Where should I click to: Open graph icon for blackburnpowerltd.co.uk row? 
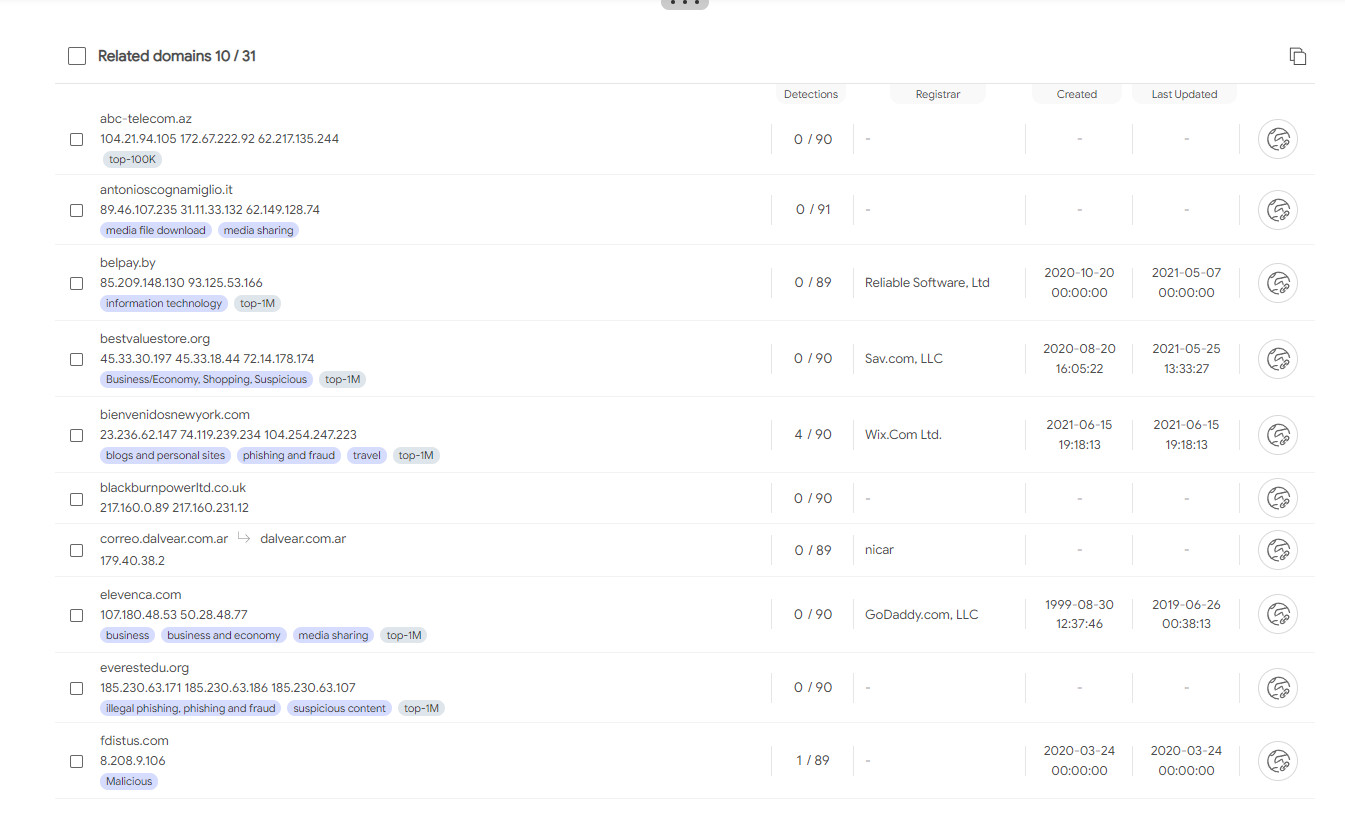point(1277,498)
